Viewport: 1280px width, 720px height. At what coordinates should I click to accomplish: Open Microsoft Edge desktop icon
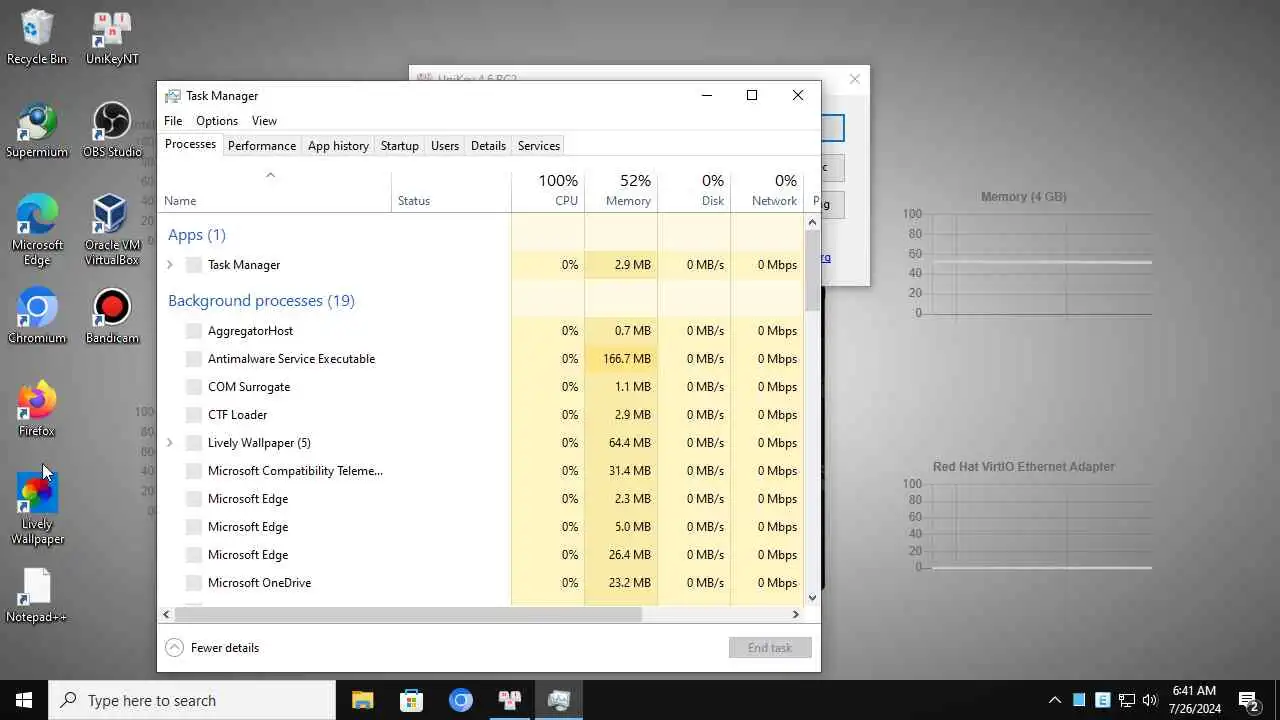pyautogui.click(x=37, y=231)
